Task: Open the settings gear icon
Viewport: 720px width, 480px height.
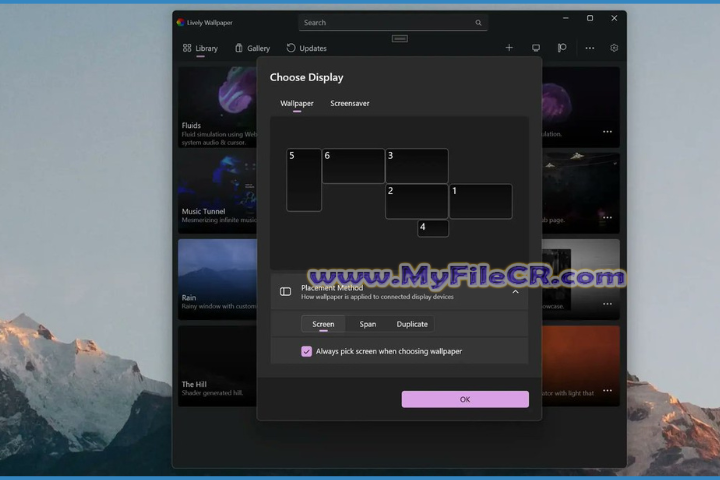Action: click(614, 48)
